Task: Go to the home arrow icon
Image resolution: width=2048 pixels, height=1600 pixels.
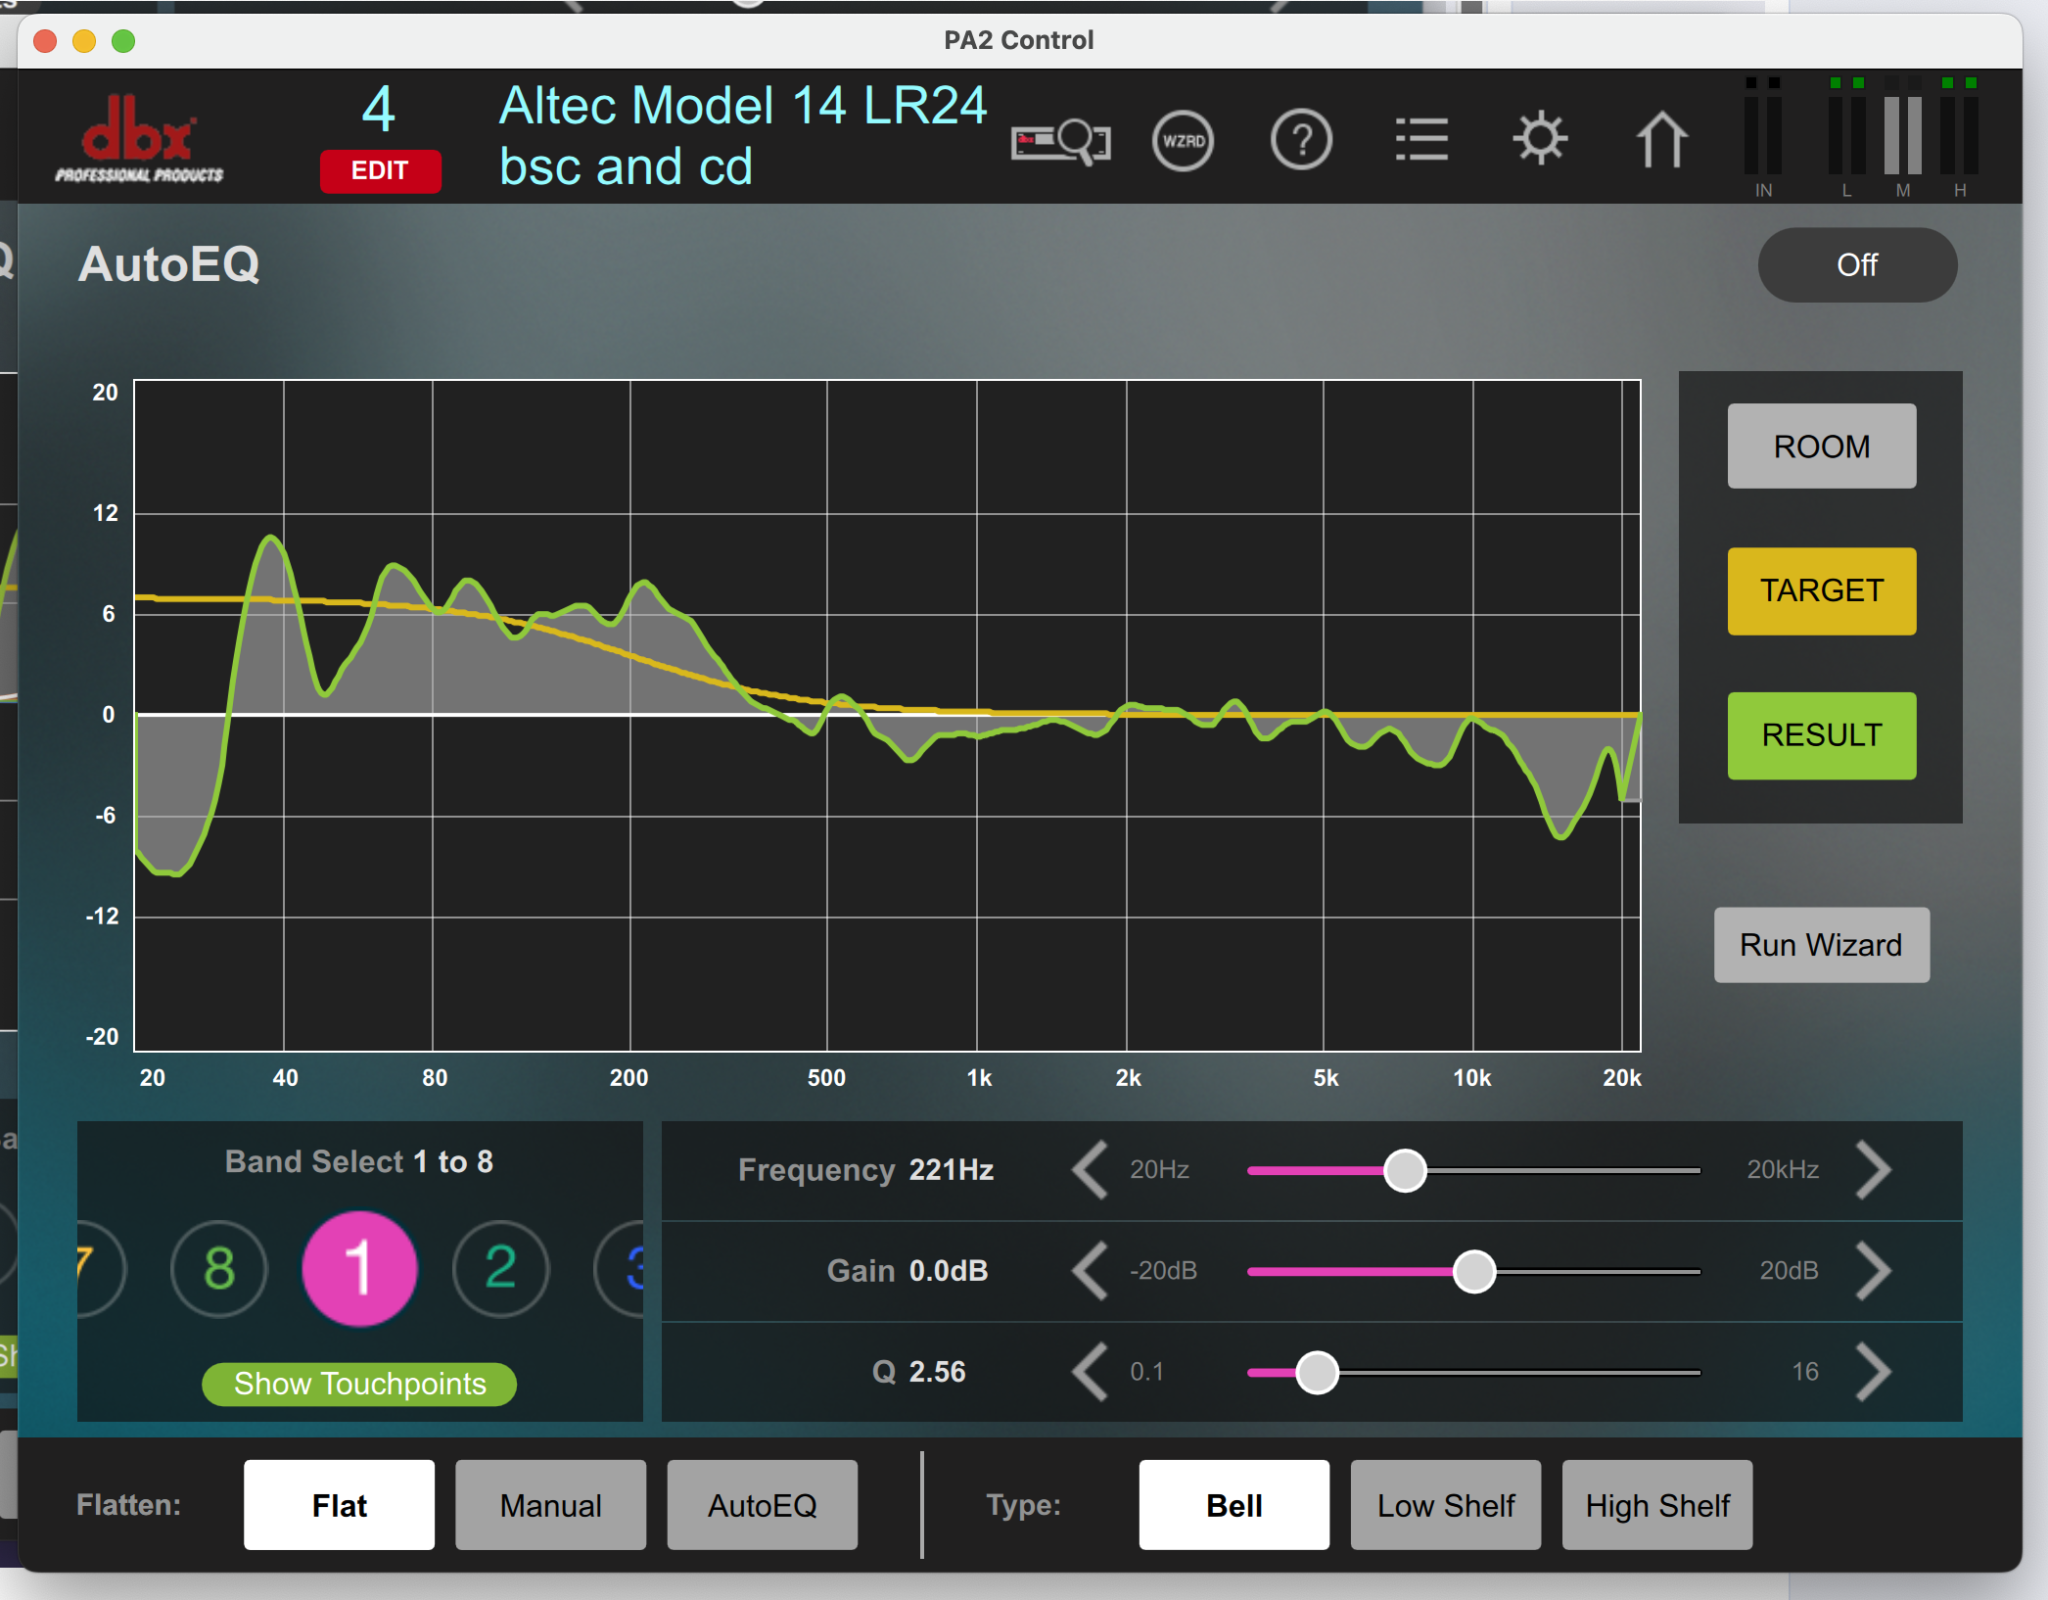Action: 1661,139
